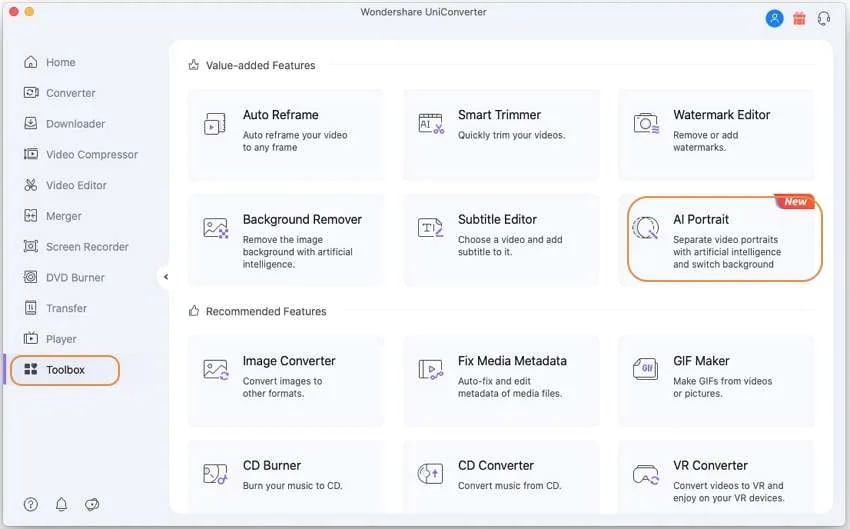
Task: Click the Fix Media Metadata icon
Action: 431,370
